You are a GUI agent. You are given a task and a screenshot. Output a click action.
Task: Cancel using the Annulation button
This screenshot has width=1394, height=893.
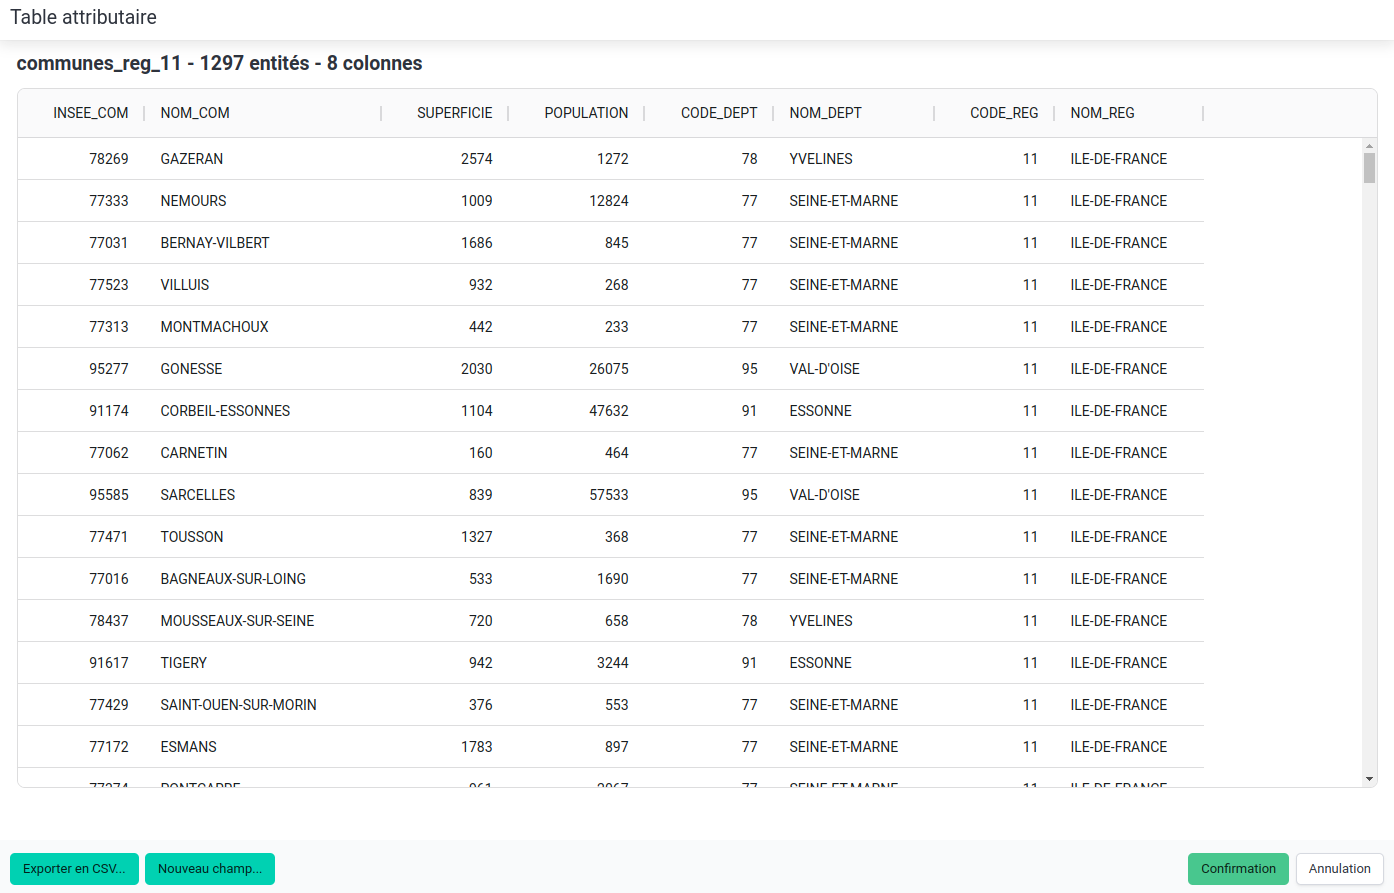(1340, 869)
